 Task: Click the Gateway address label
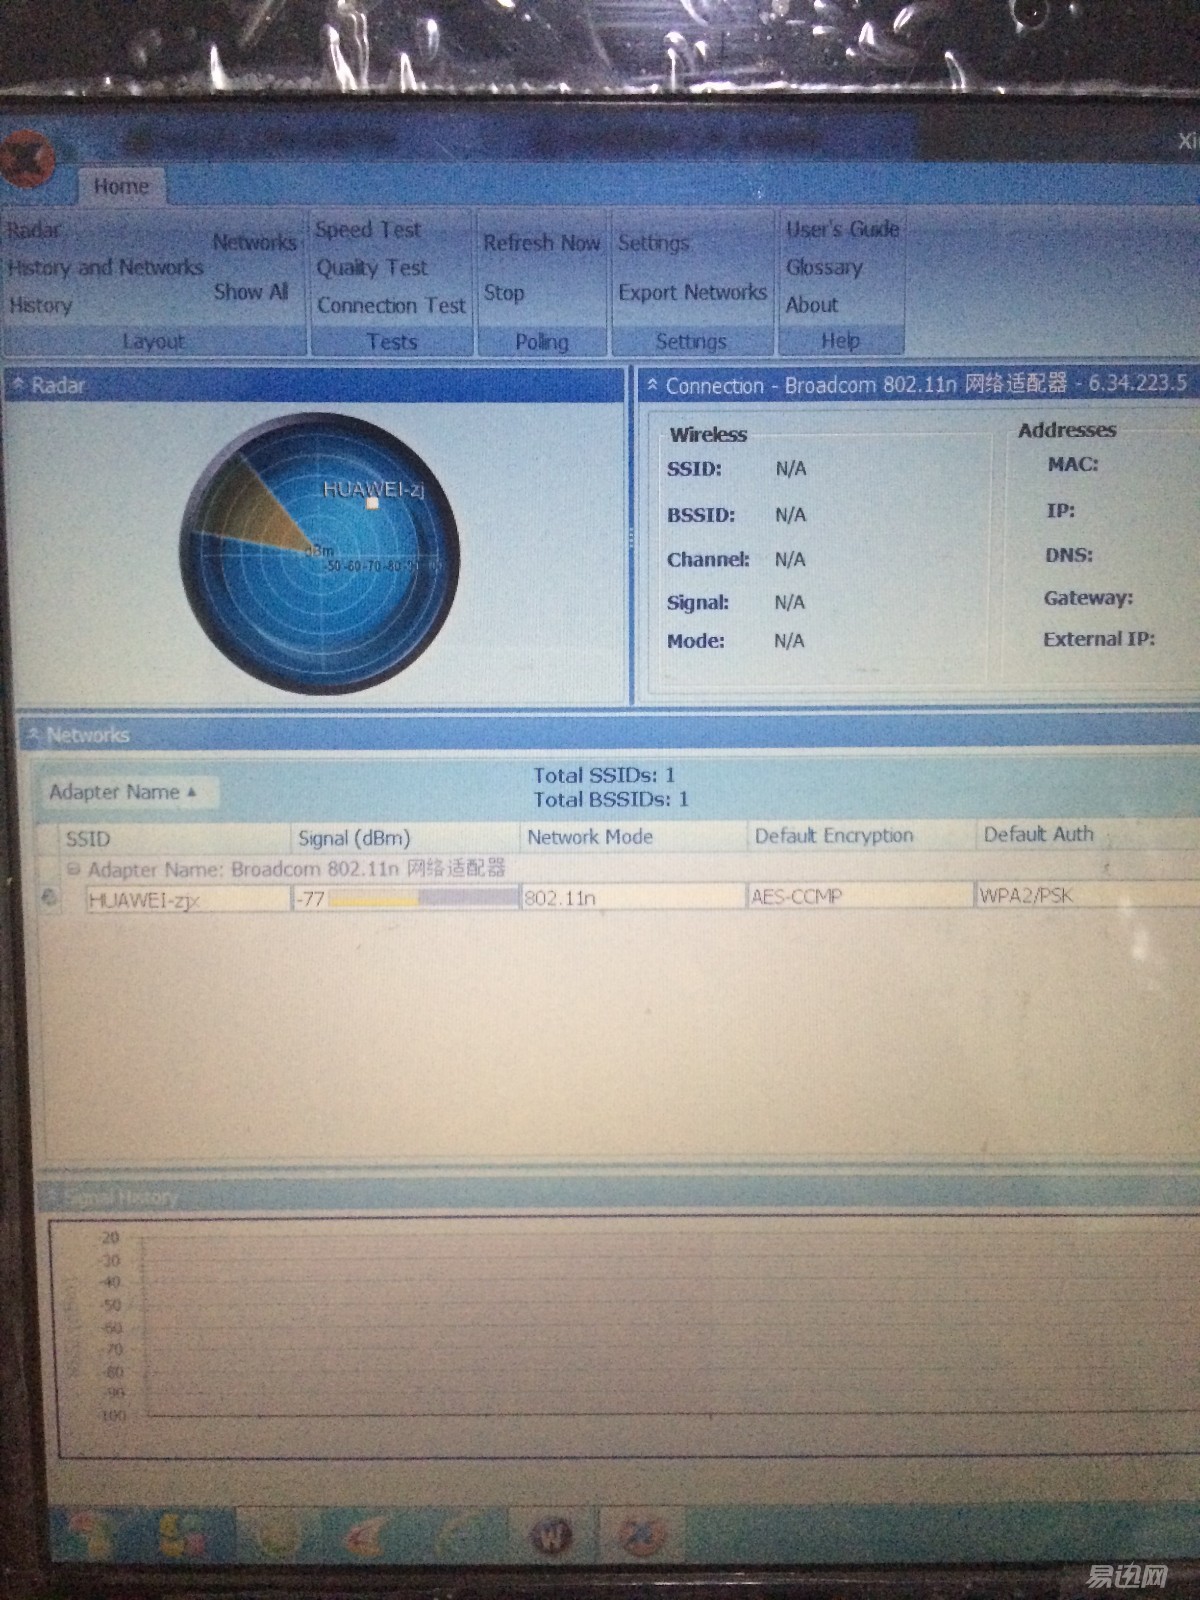[1088, 598]
